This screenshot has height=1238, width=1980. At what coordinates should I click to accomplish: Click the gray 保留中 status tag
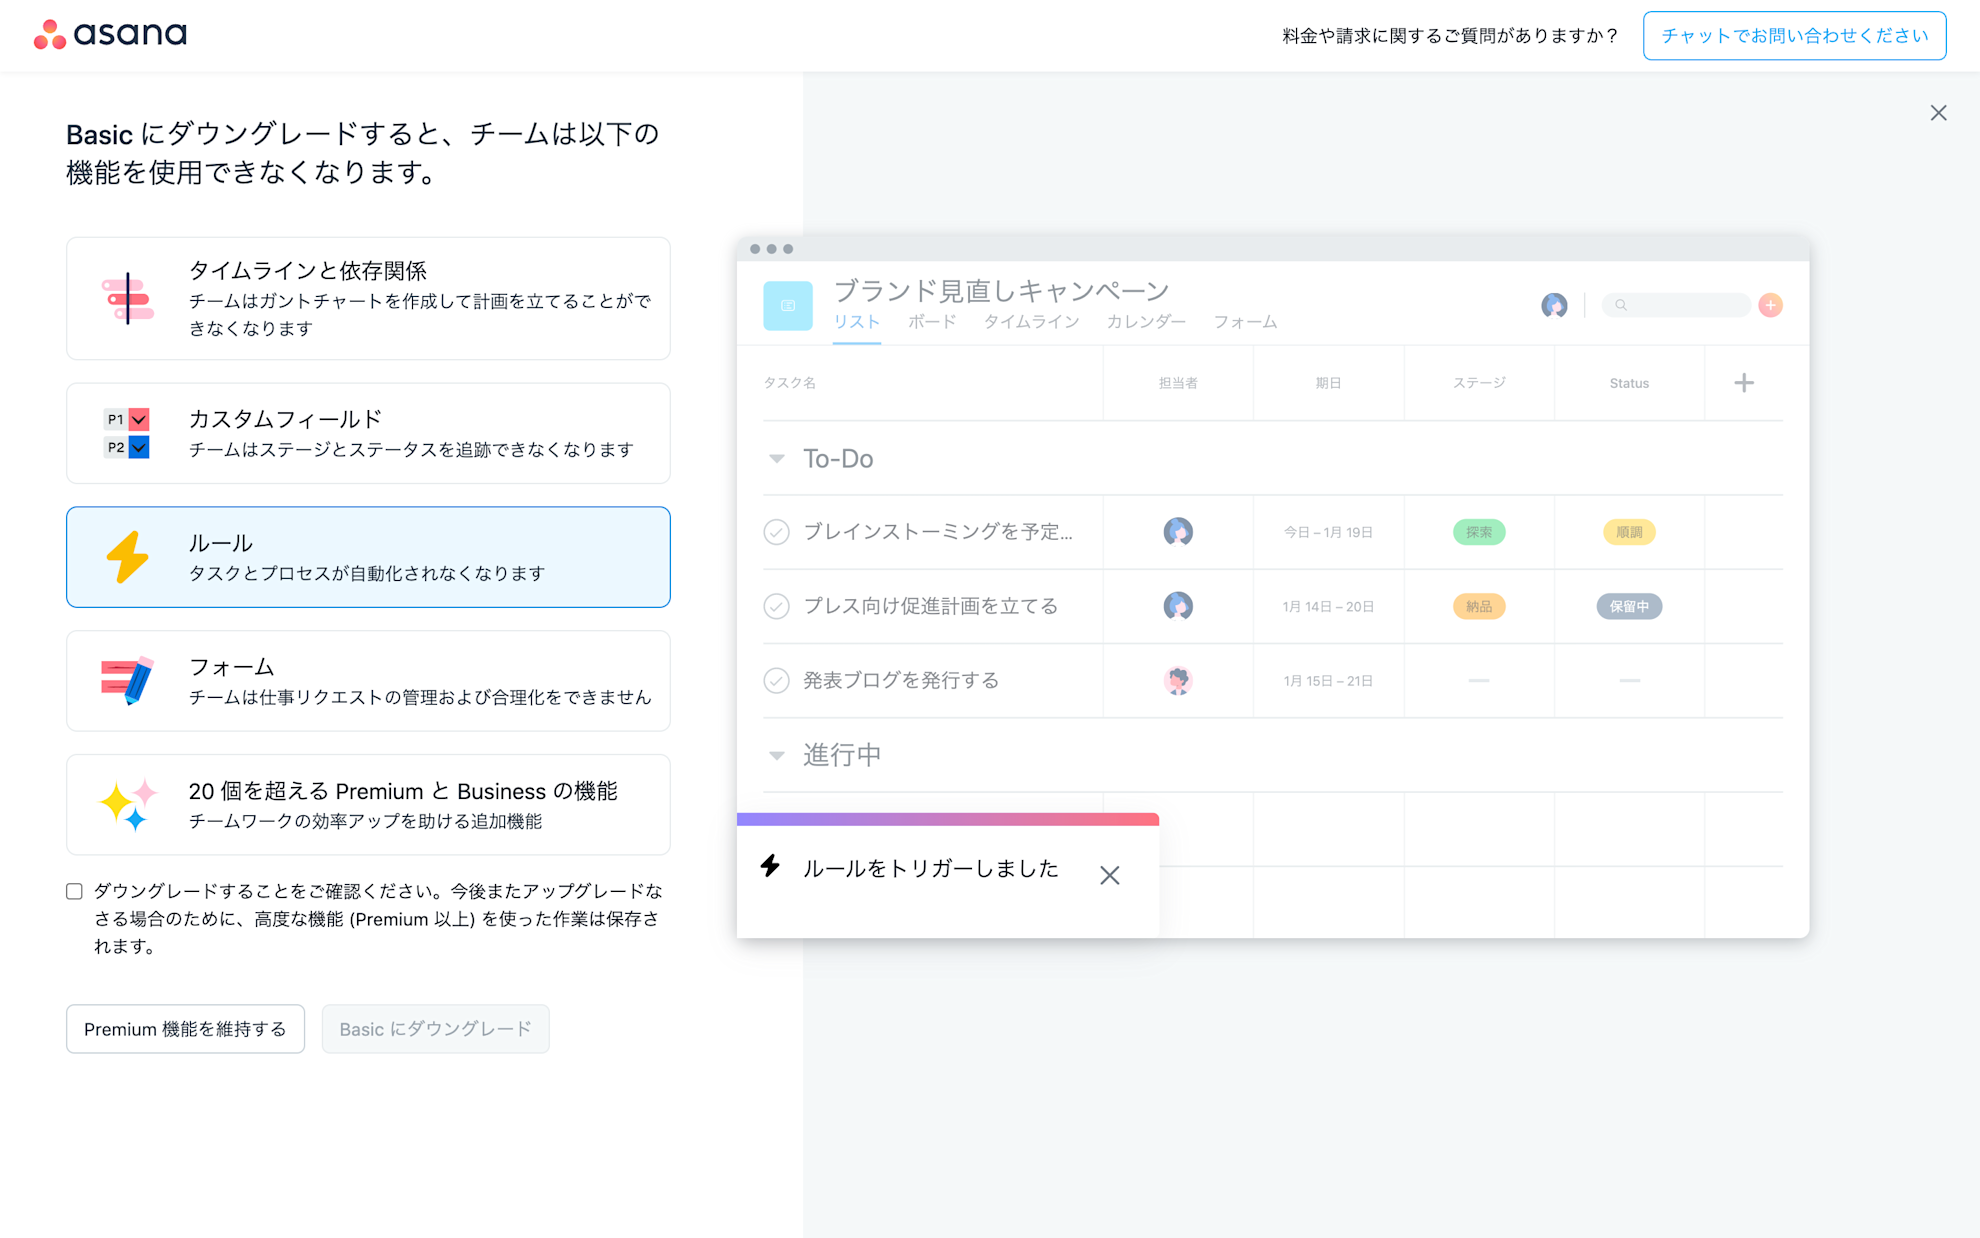coord(1629,606)
